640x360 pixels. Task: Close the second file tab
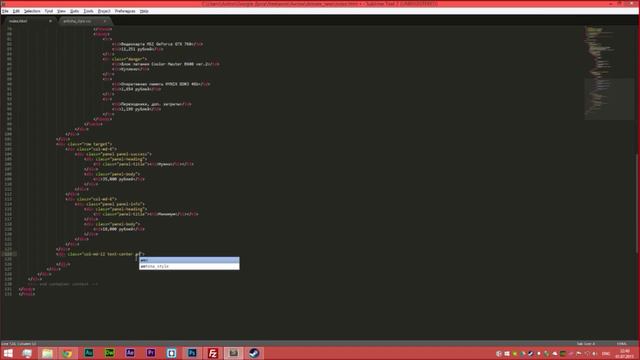tap(104, 21)
